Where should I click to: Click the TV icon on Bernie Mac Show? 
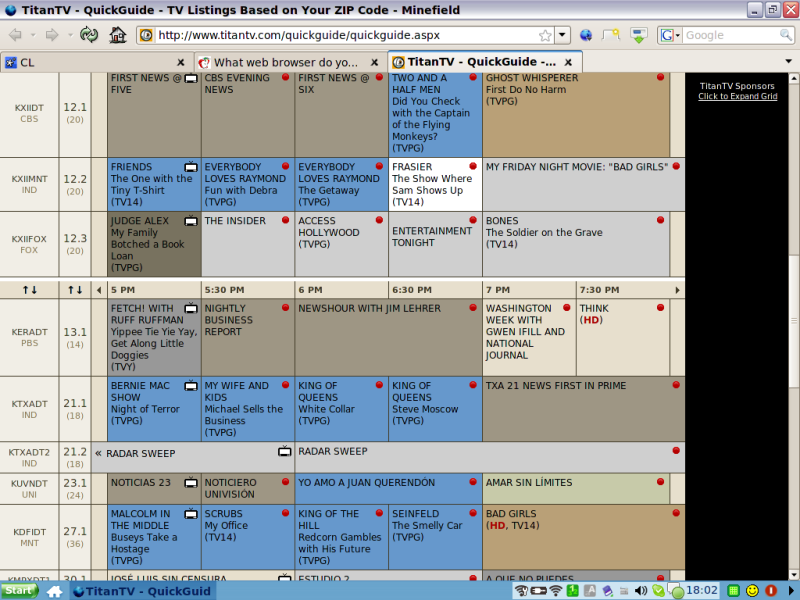pyautogui.click(x=191, y=386)
